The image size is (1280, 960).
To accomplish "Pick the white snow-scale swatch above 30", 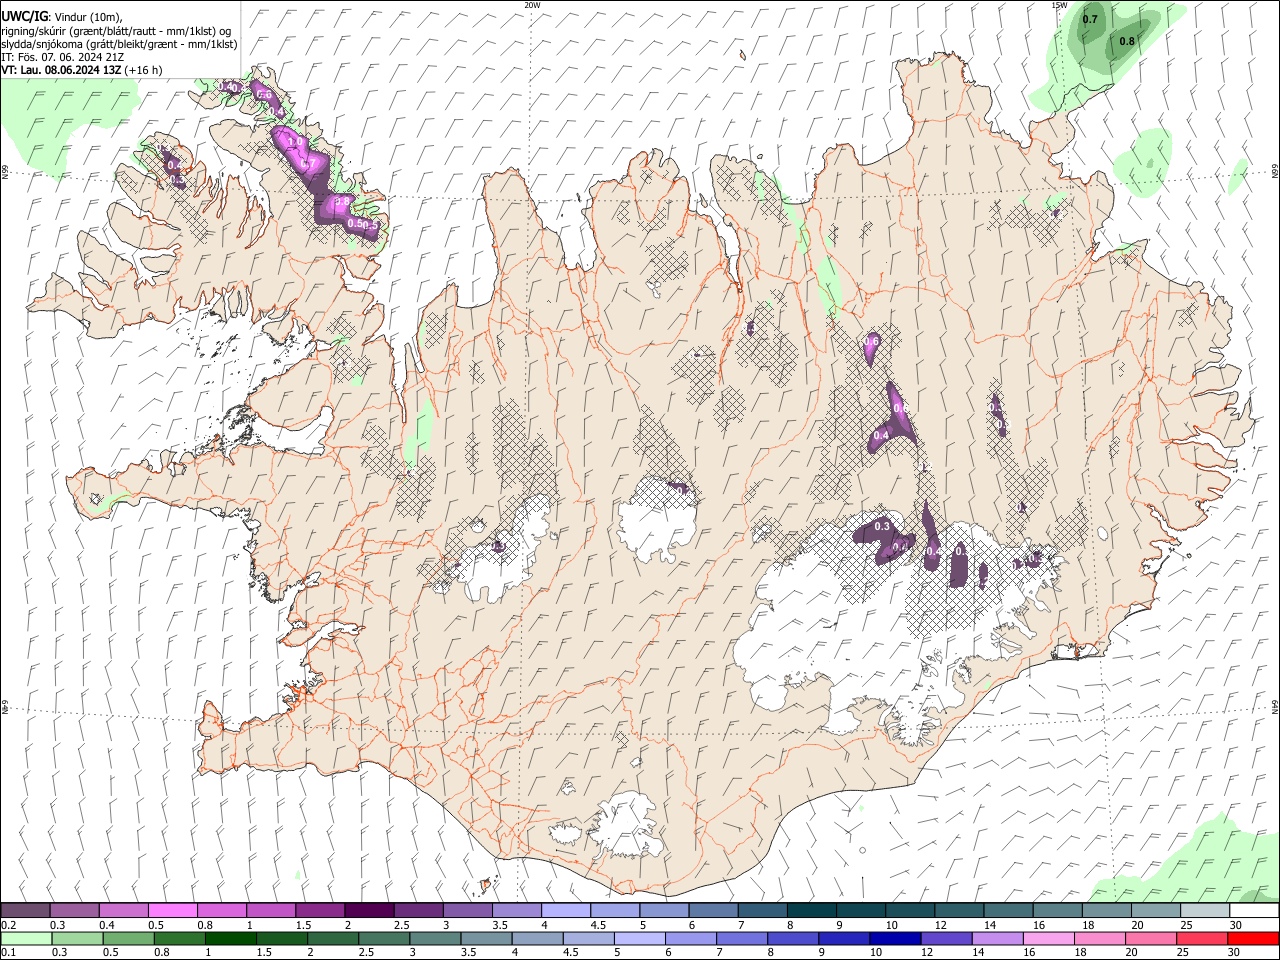I will click(x=1255, y=910).
